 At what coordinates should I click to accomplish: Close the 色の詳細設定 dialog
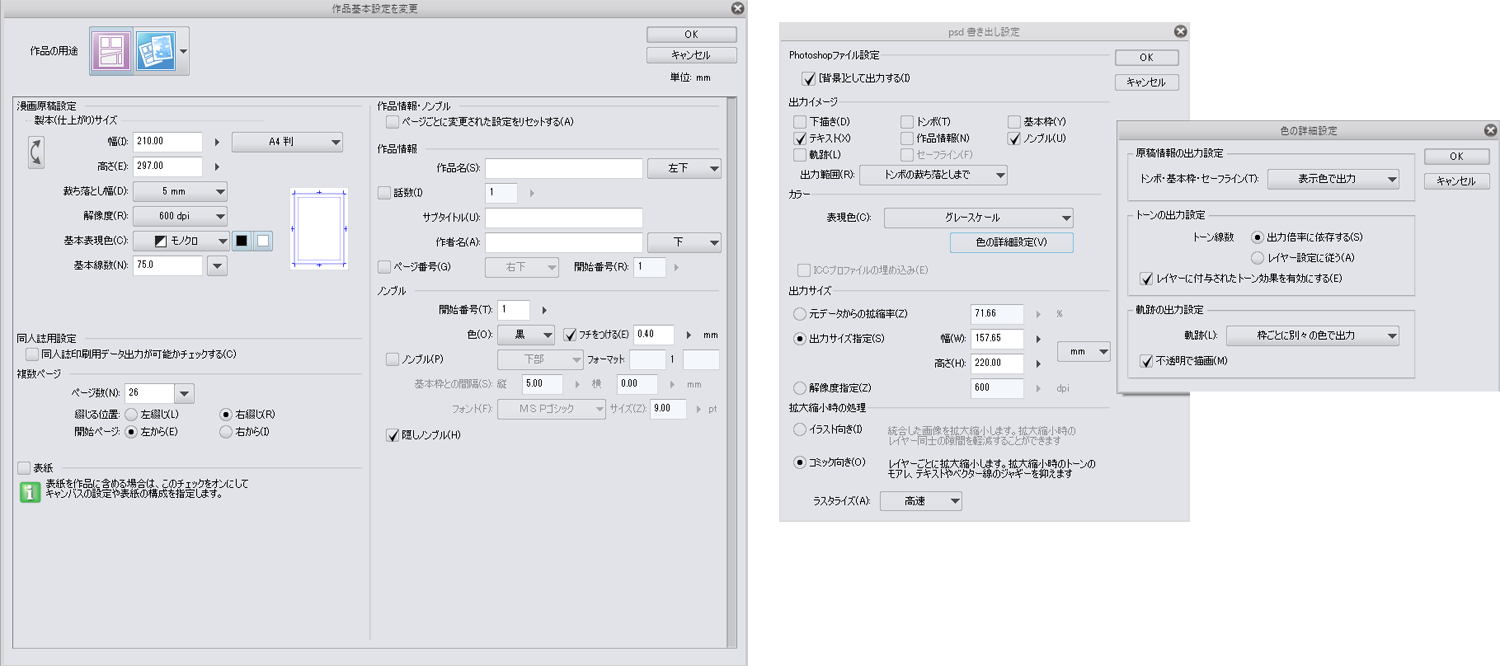1491,130
